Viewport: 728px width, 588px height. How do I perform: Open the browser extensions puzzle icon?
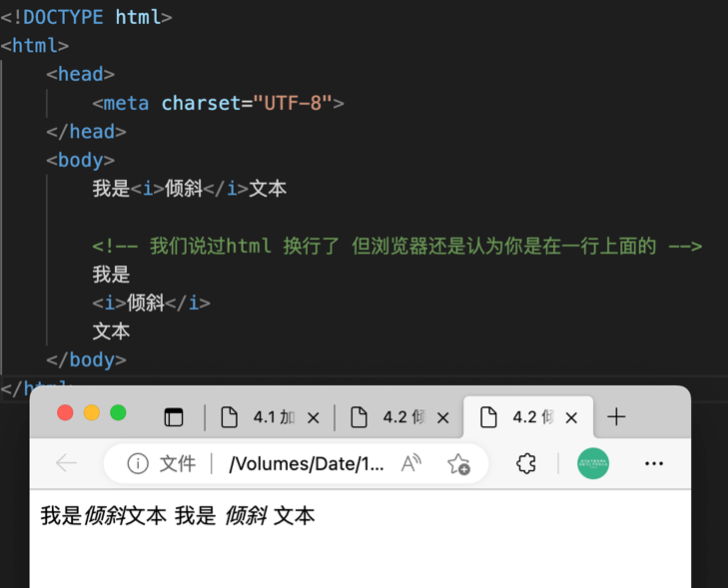526,464
